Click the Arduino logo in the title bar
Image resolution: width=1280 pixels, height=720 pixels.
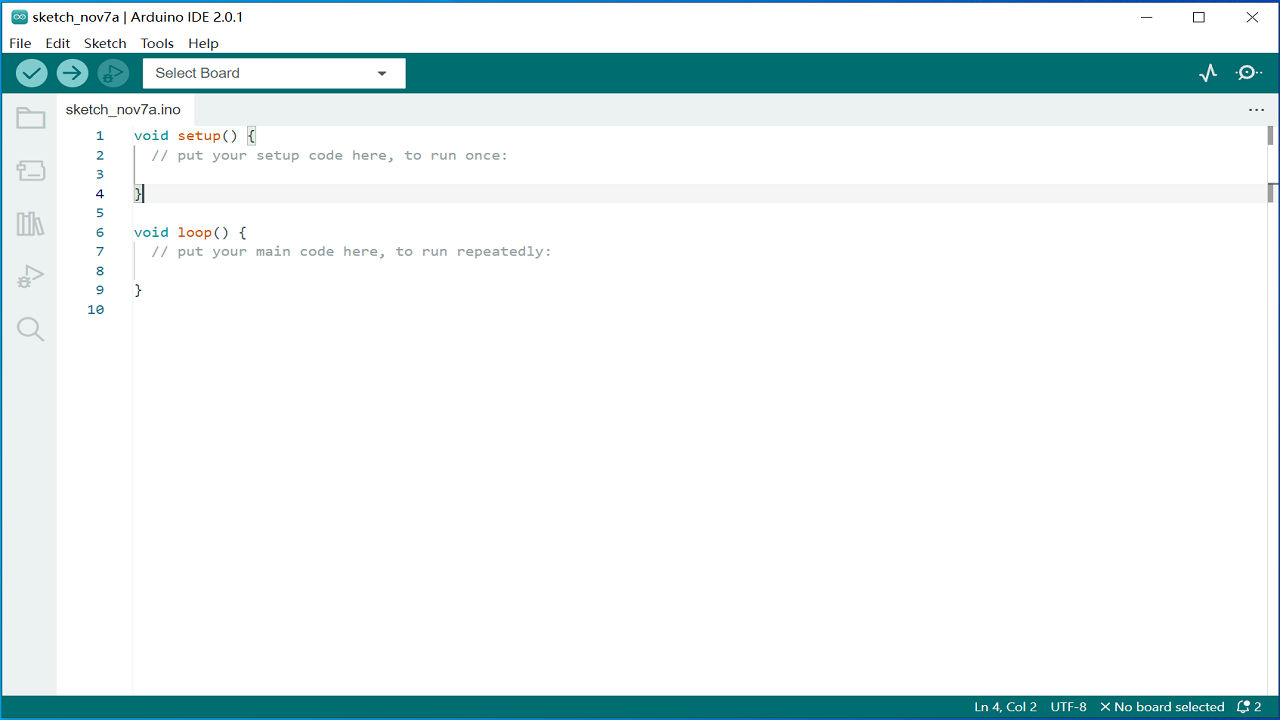pos(19,17)
